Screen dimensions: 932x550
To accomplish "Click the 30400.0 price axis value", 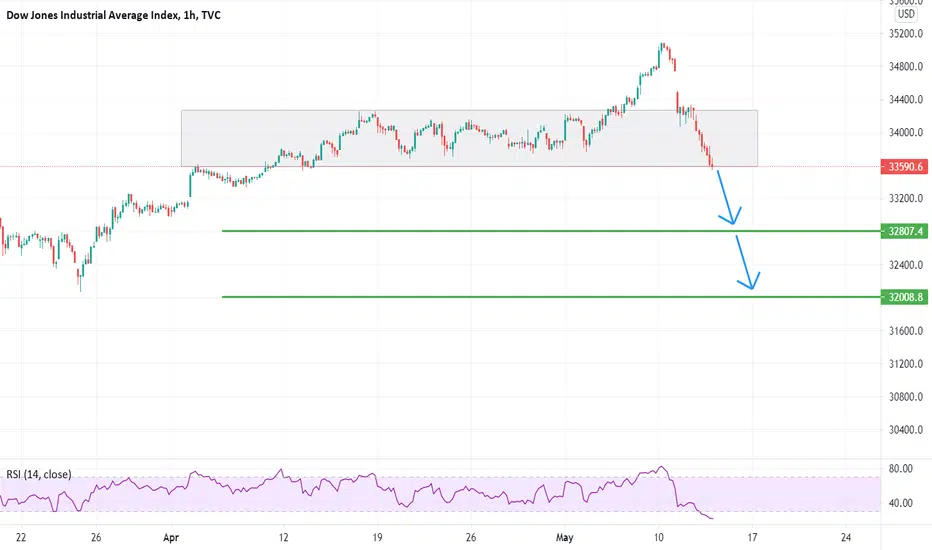I will point(906,430).
